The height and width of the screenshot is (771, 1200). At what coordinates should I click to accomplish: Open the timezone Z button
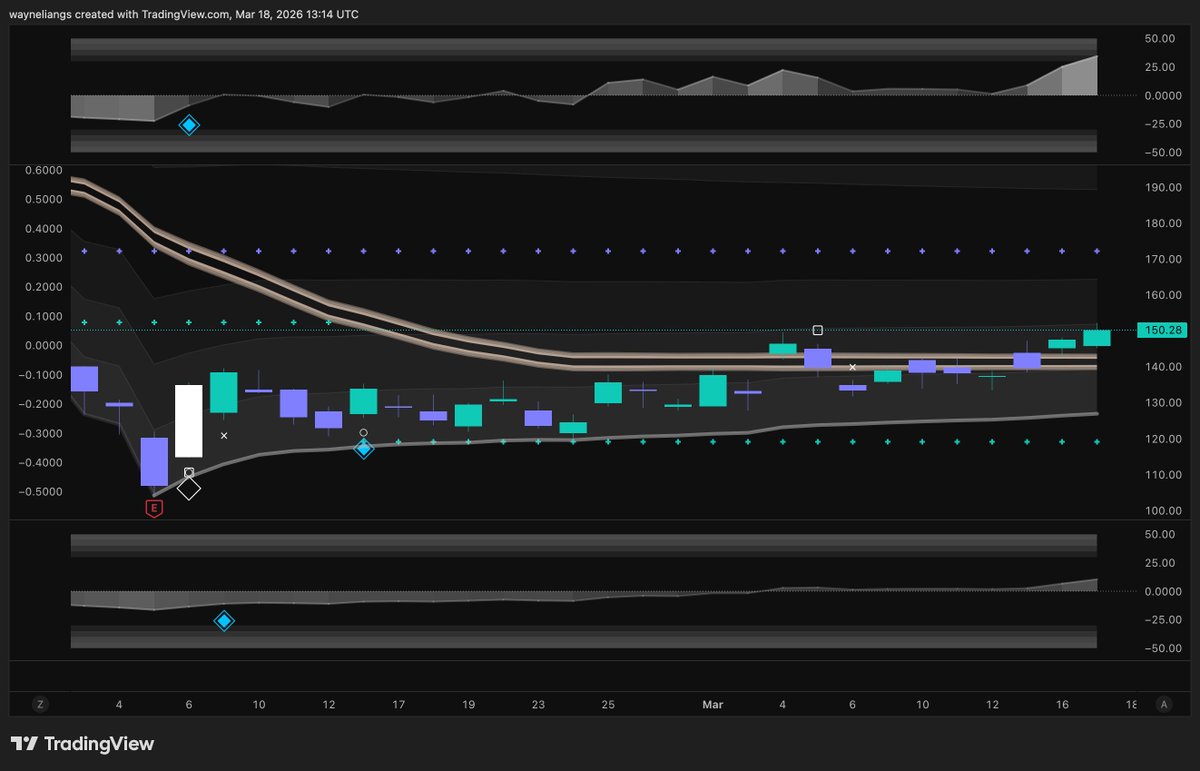(41, 704)
